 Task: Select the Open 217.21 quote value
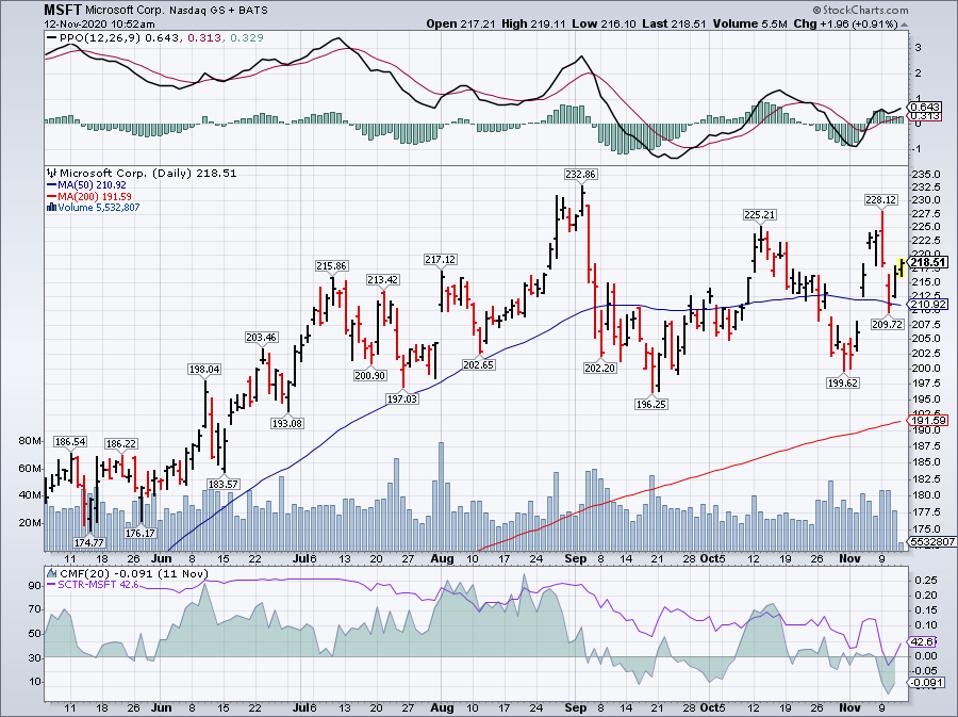point(461,24)
